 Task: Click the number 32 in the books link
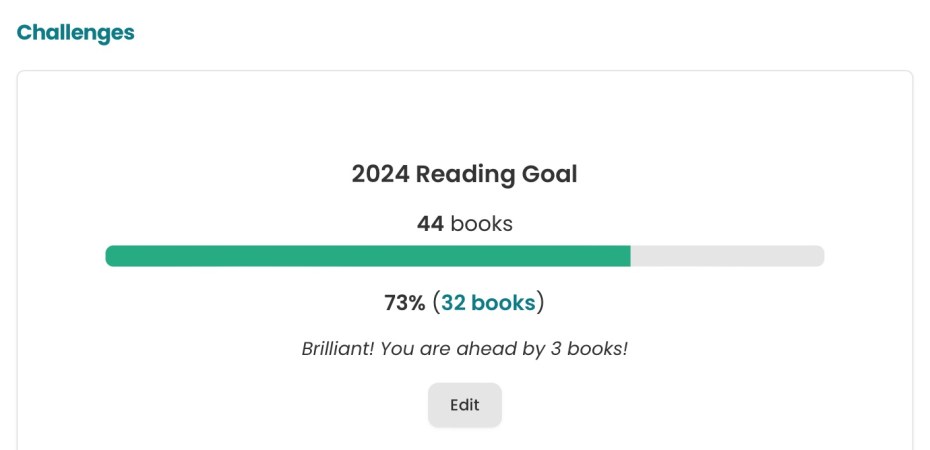click(x=454, y=302)
